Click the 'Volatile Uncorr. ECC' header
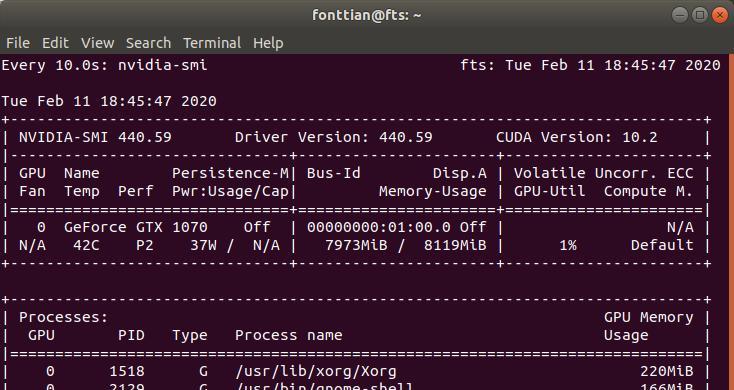 pyautogui.click(x=603, y=173)
